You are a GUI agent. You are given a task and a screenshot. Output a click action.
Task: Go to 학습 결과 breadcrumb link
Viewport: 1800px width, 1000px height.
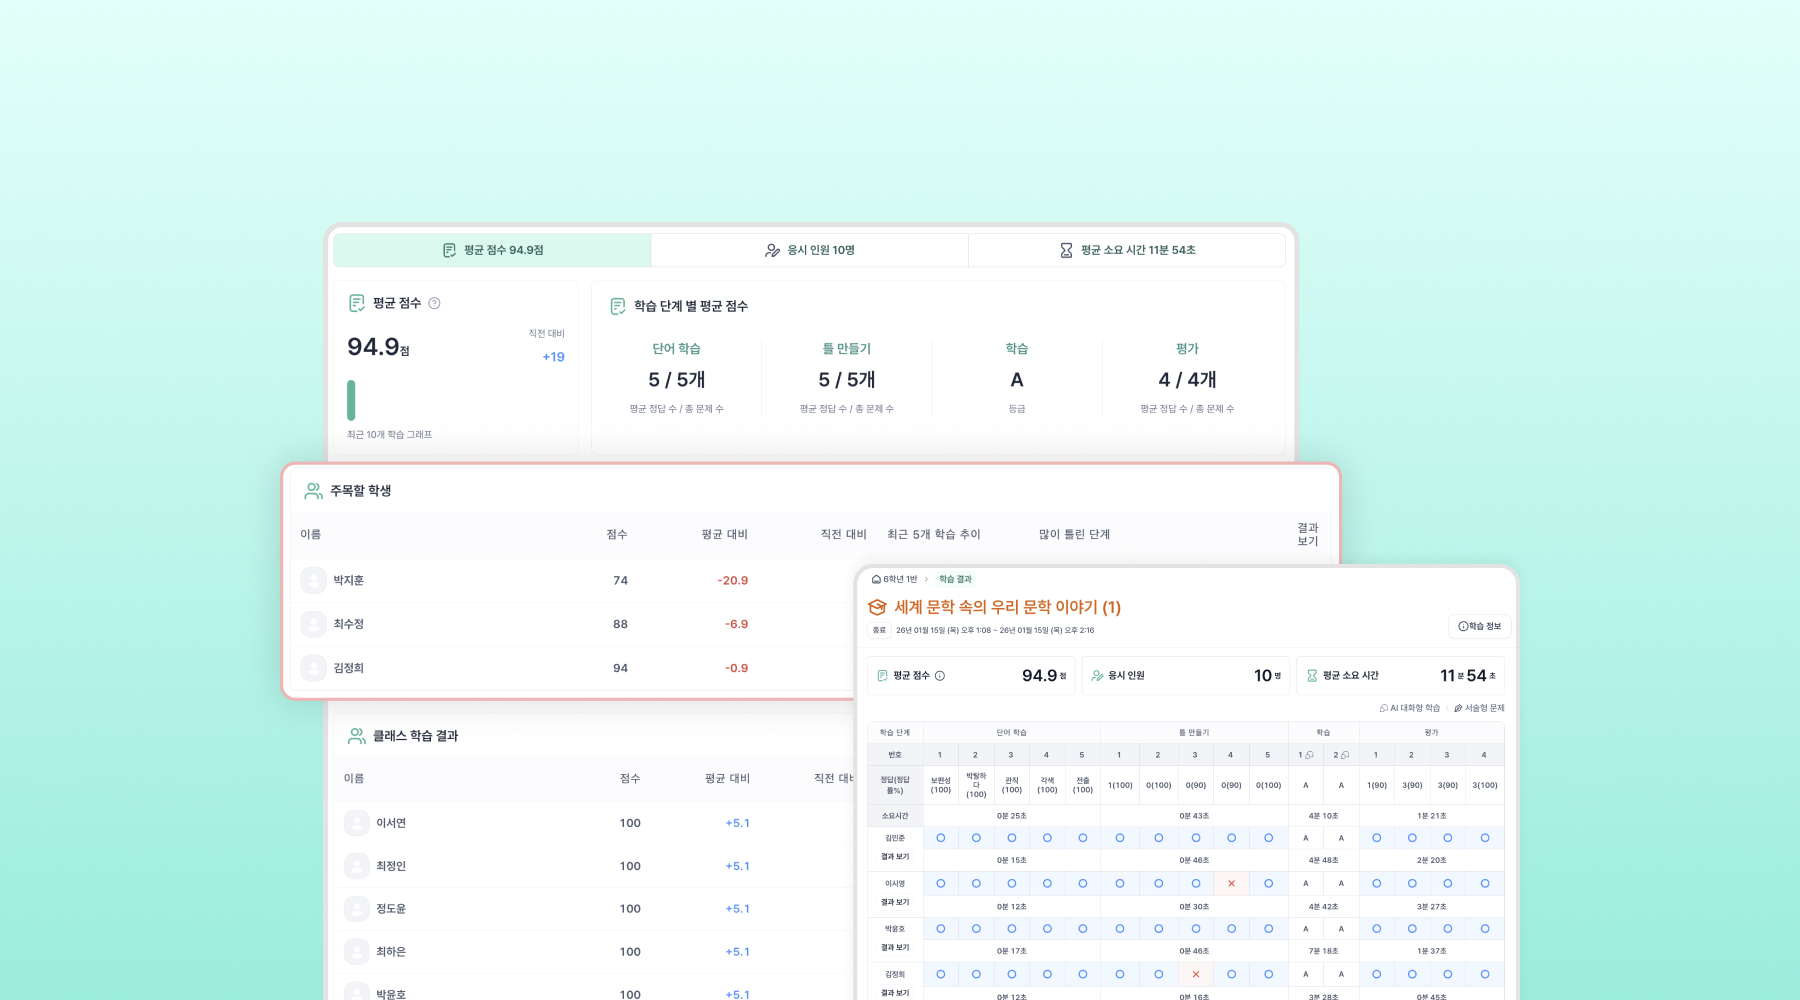(955, 579)
